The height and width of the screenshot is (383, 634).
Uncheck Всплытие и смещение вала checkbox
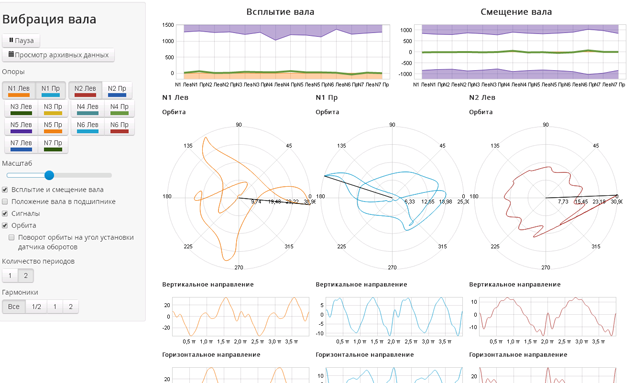(x=5, y=190)
